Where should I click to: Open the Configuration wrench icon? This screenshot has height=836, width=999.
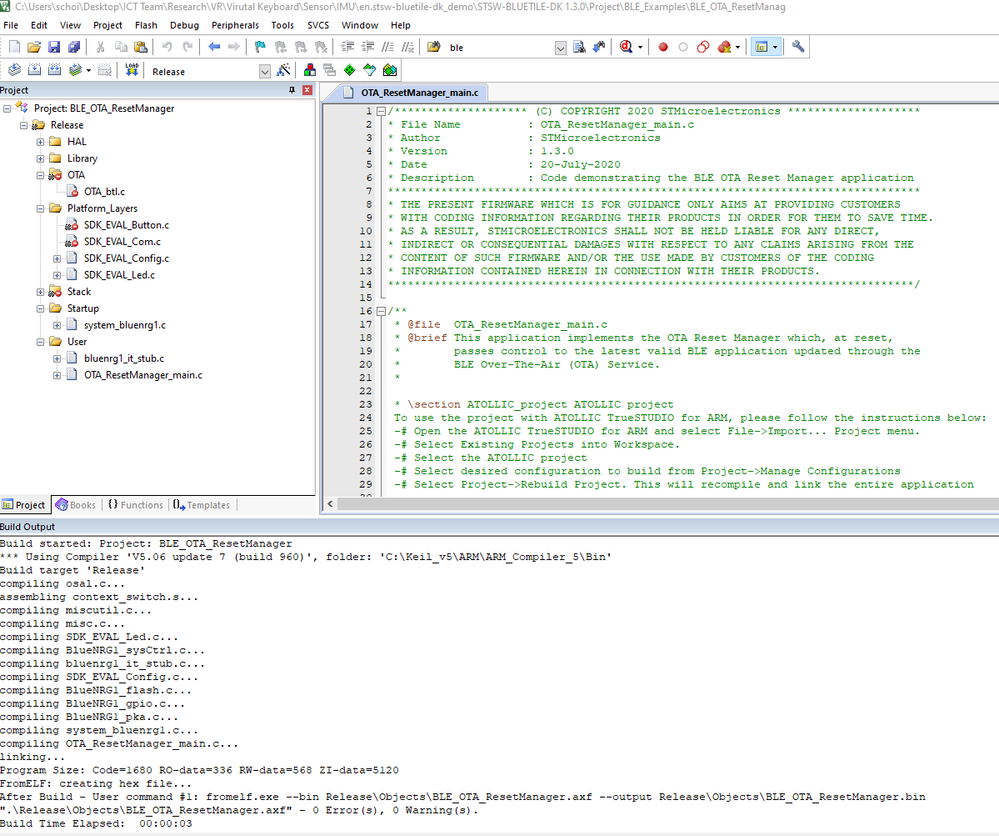(798, 47)
